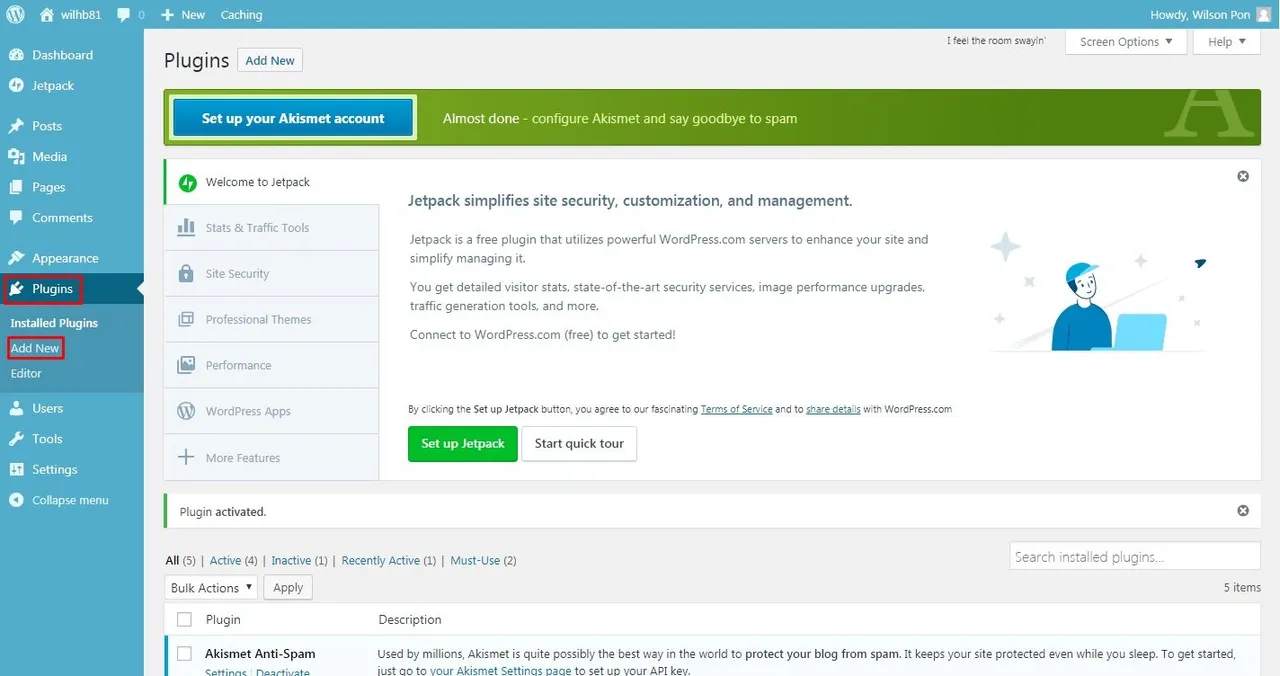Filter plugins by Inactive

coord(291,561)
